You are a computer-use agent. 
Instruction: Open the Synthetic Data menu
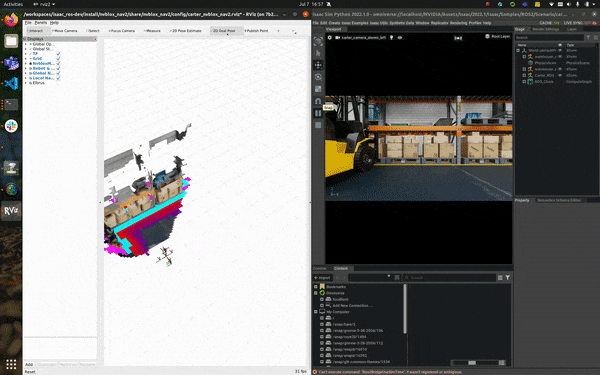[401, 23]
